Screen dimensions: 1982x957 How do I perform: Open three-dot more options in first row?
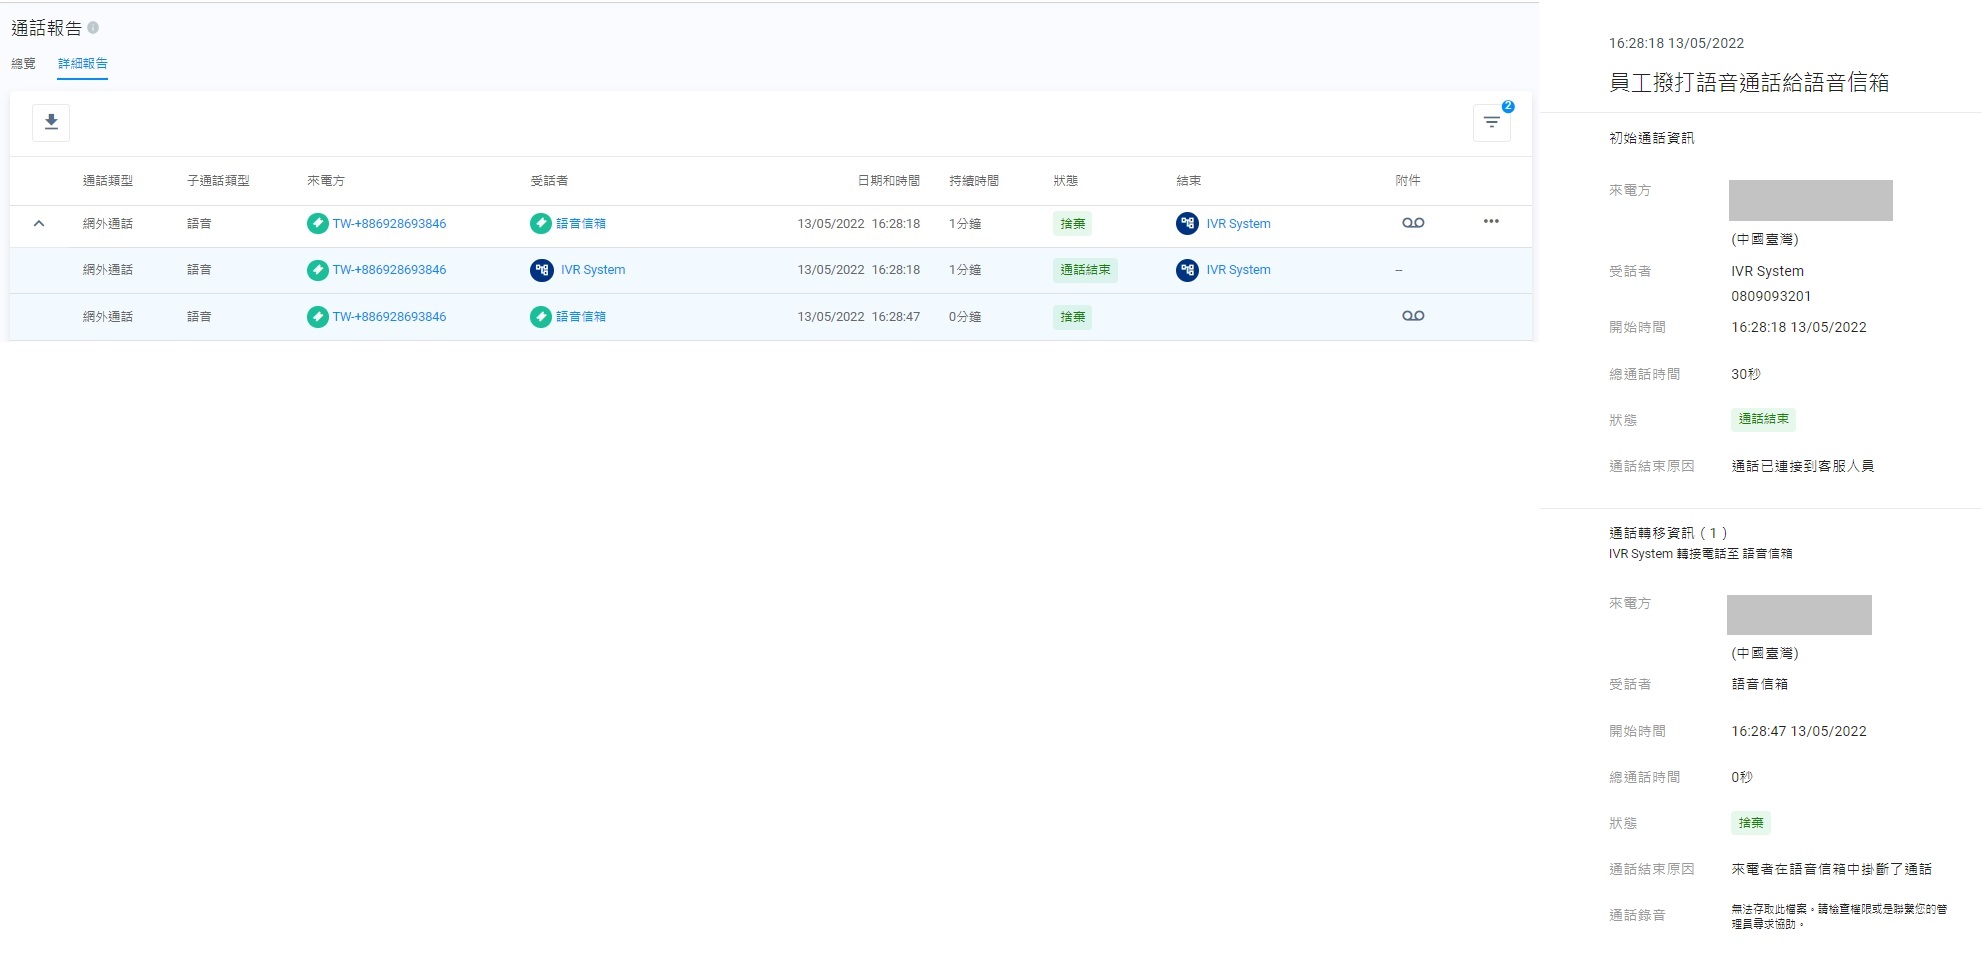point(1490,222)
